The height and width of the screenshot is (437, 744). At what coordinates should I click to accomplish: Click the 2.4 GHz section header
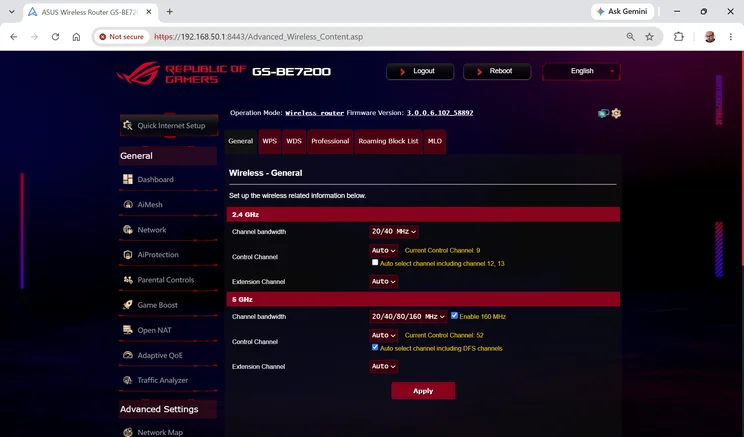point(423,214)
